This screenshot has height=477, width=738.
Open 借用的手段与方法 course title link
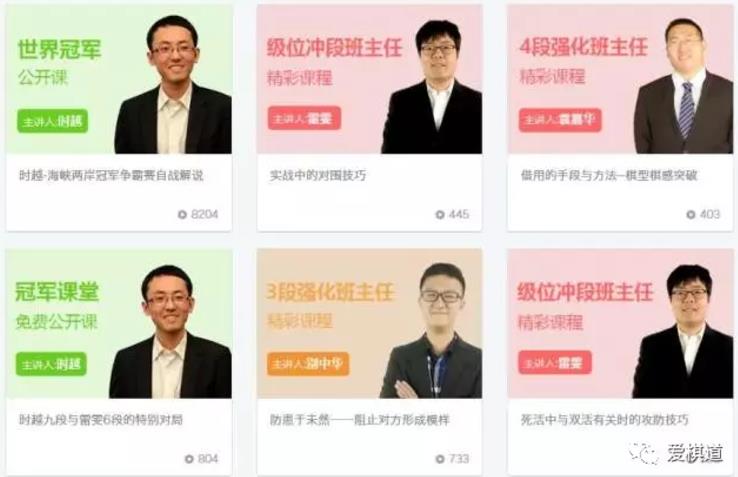tap(609, 176)
